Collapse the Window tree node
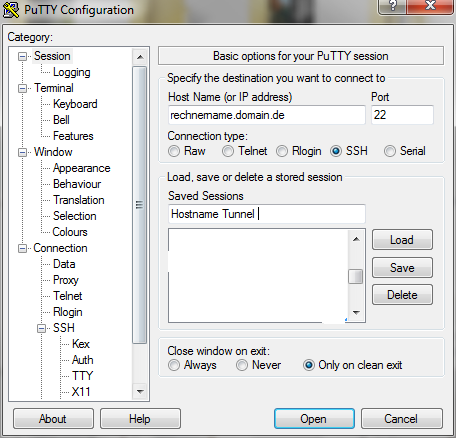 click(22, 152)
